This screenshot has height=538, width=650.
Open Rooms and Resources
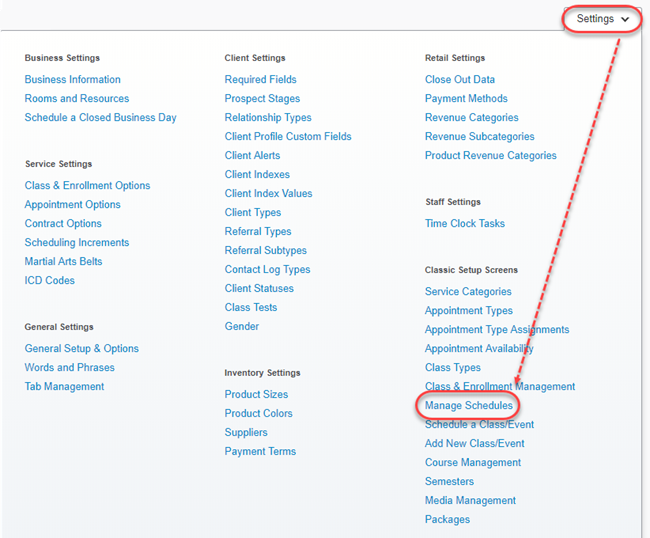pyautogui.click(x=77, y=99)
